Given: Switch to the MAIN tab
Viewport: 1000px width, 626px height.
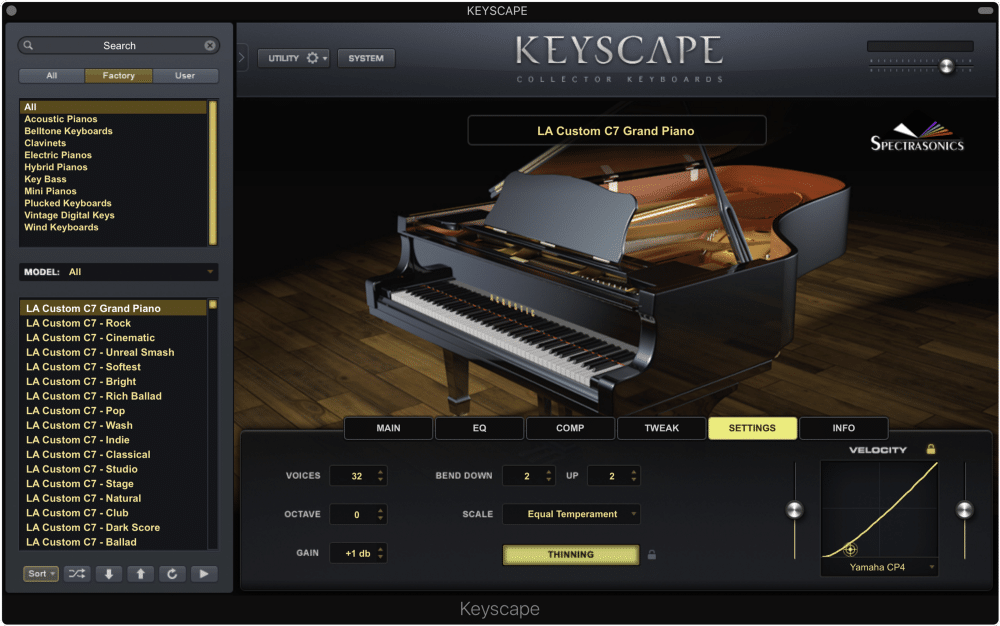Looking at the screenshot, I should click(x=388, y=428).
